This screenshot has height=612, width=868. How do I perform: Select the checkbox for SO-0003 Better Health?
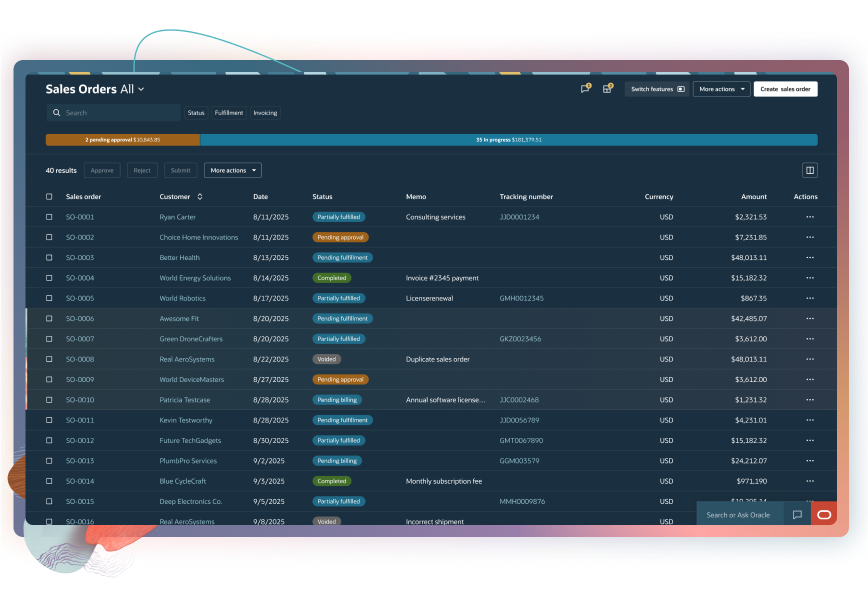[48, 257]
